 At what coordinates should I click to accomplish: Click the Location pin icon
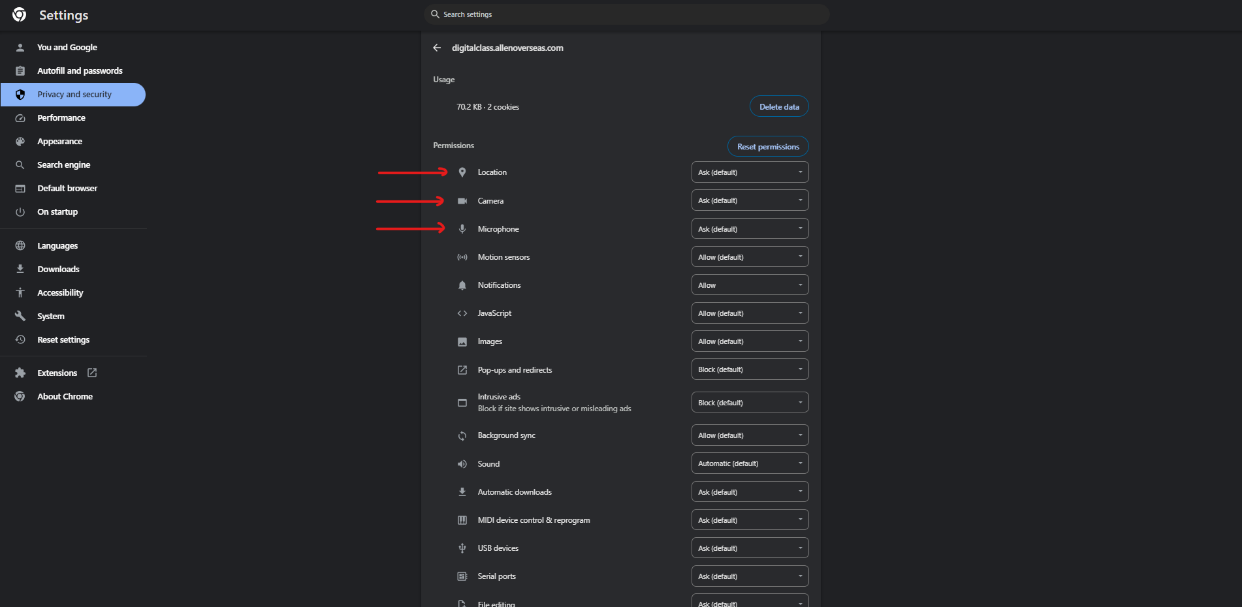[462, 172]
